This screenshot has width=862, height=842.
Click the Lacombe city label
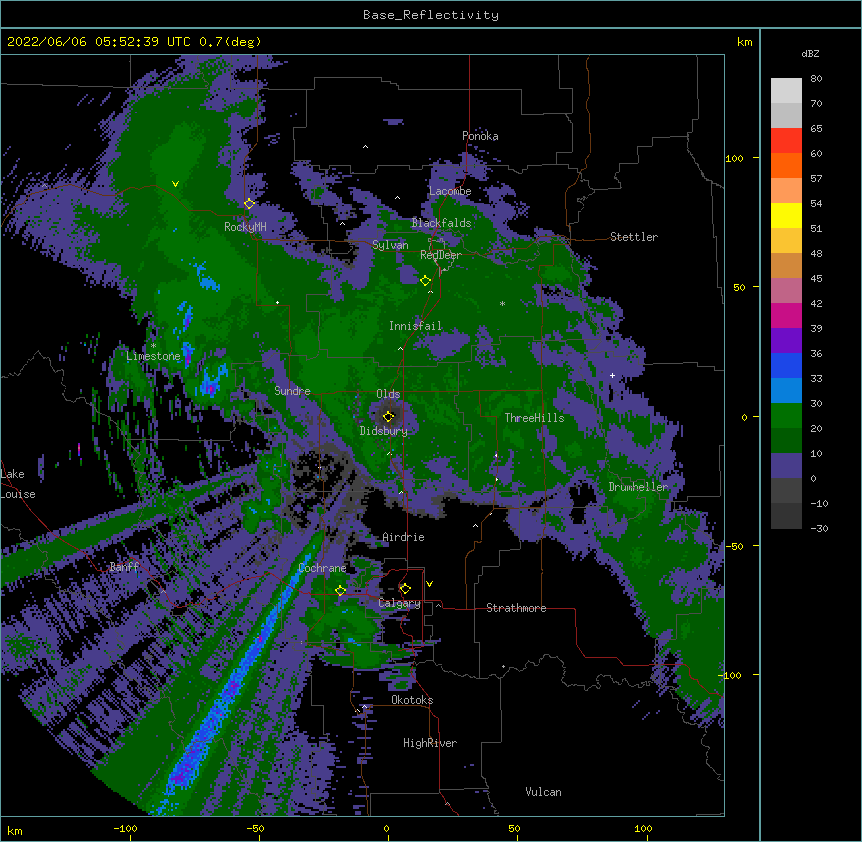coord(450,191)
